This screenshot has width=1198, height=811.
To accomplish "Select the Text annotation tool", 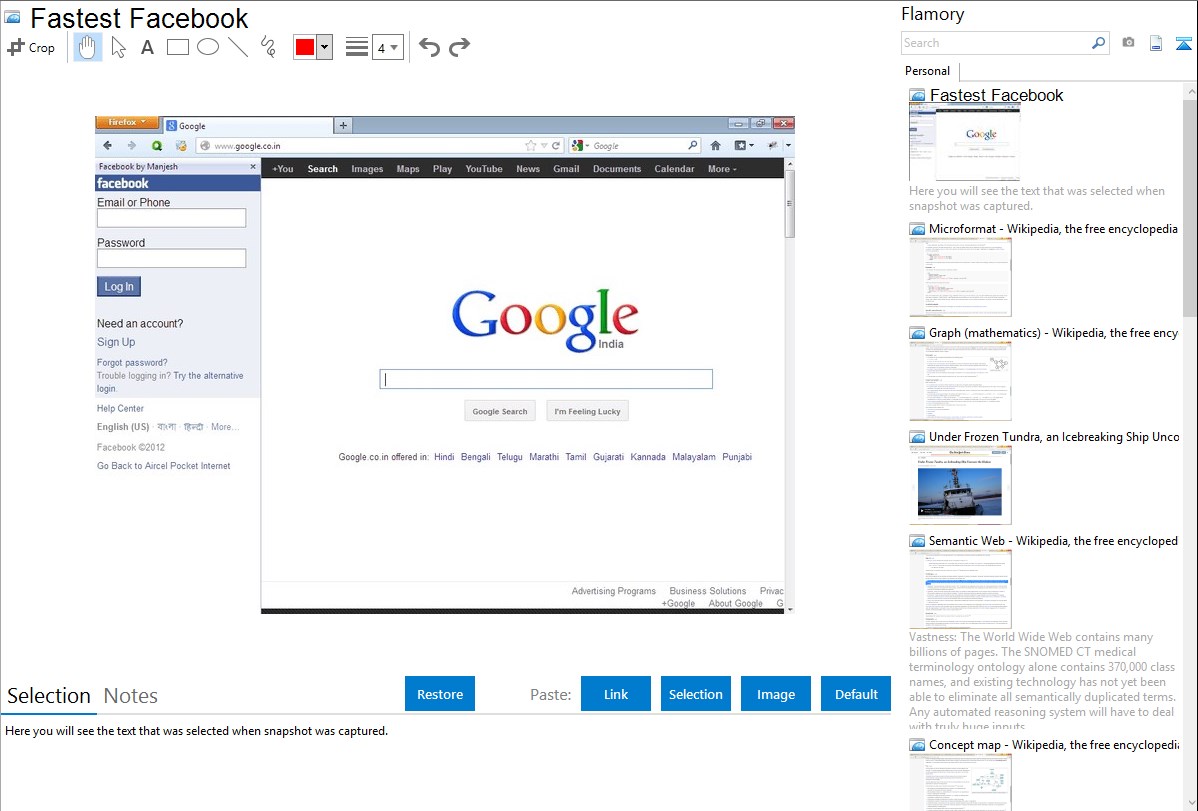I will click(147, 47).
